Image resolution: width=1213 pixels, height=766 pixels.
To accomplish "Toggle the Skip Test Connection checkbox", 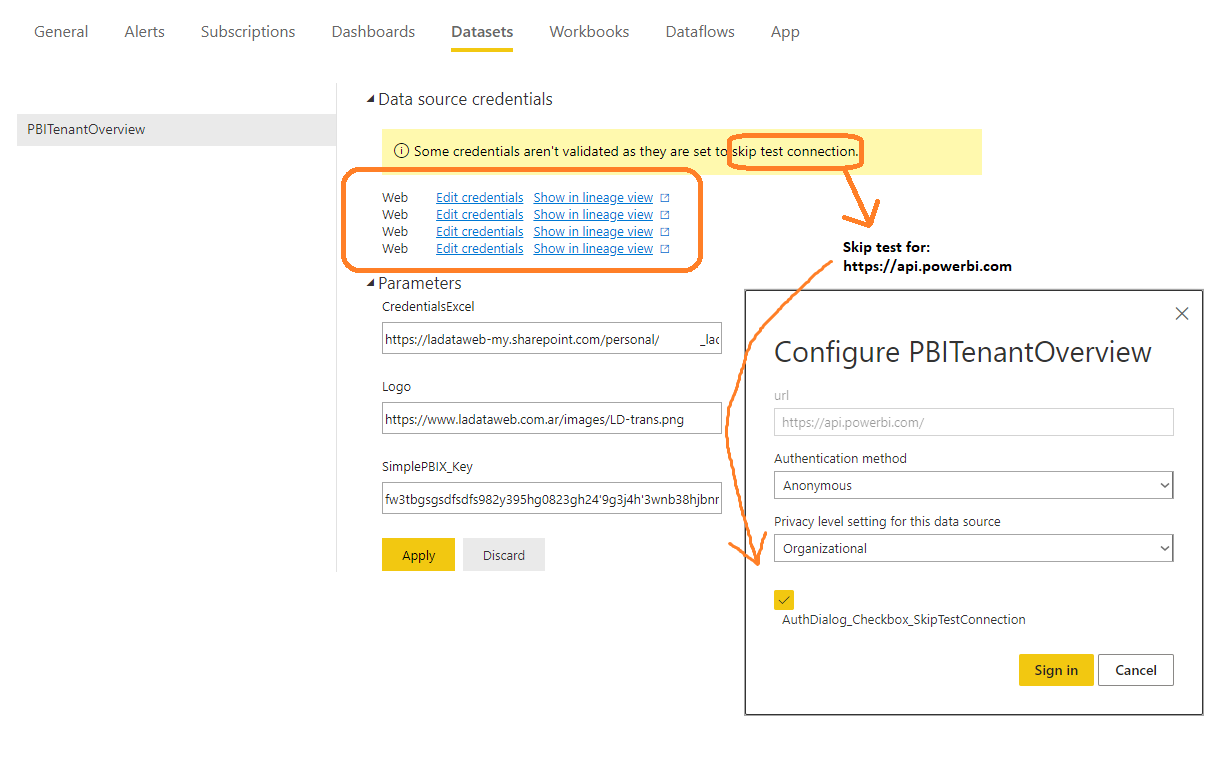I will click(x=784, y=600).
